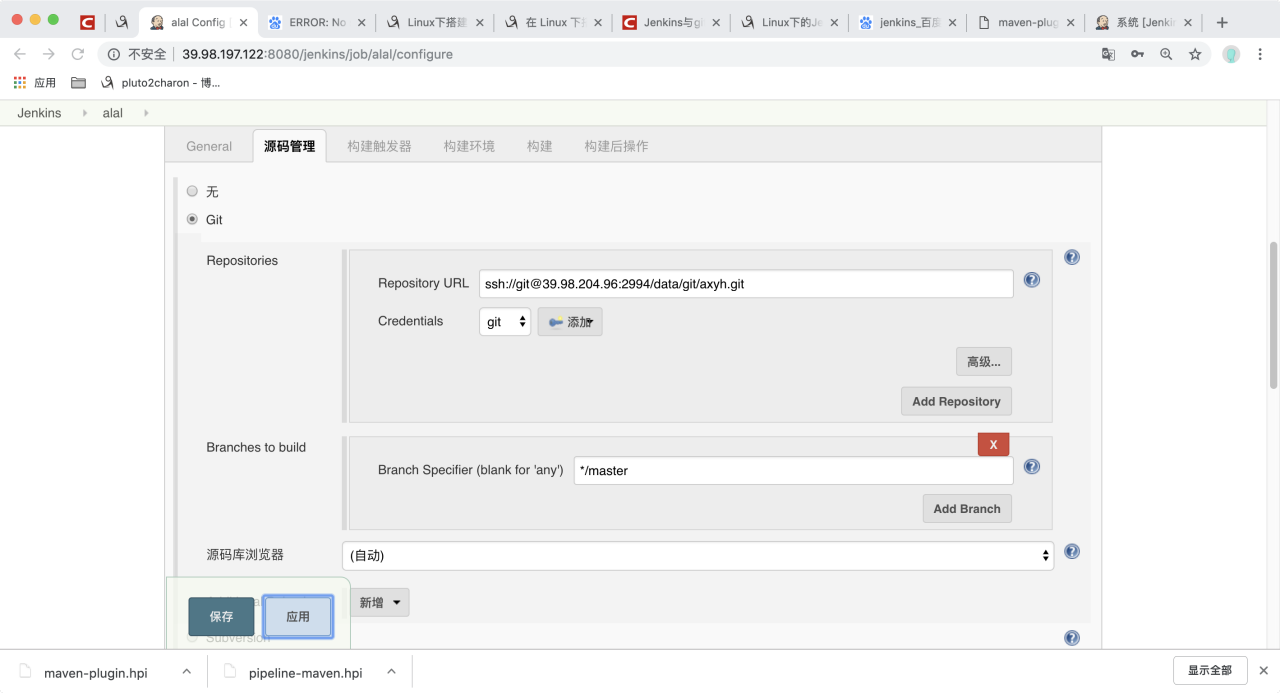The width and height of the screenshot is (1280, 693).
Task: Click zoom magnifier icon in address bar
Action: click(1166, 54)
